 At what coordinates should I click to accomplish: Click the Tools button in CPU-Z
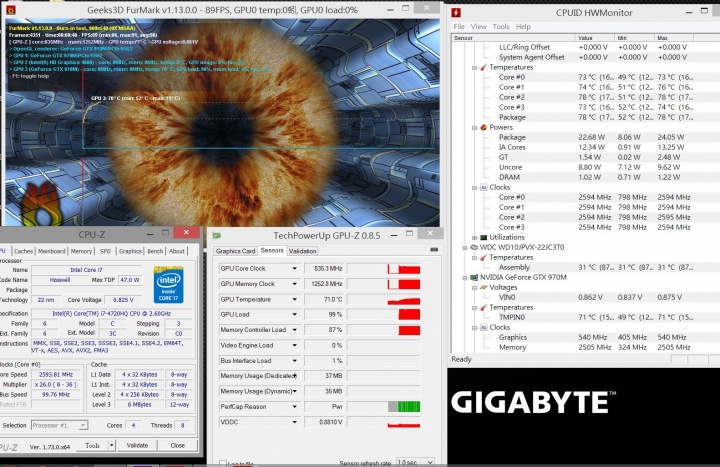click(x=92, y=445)
